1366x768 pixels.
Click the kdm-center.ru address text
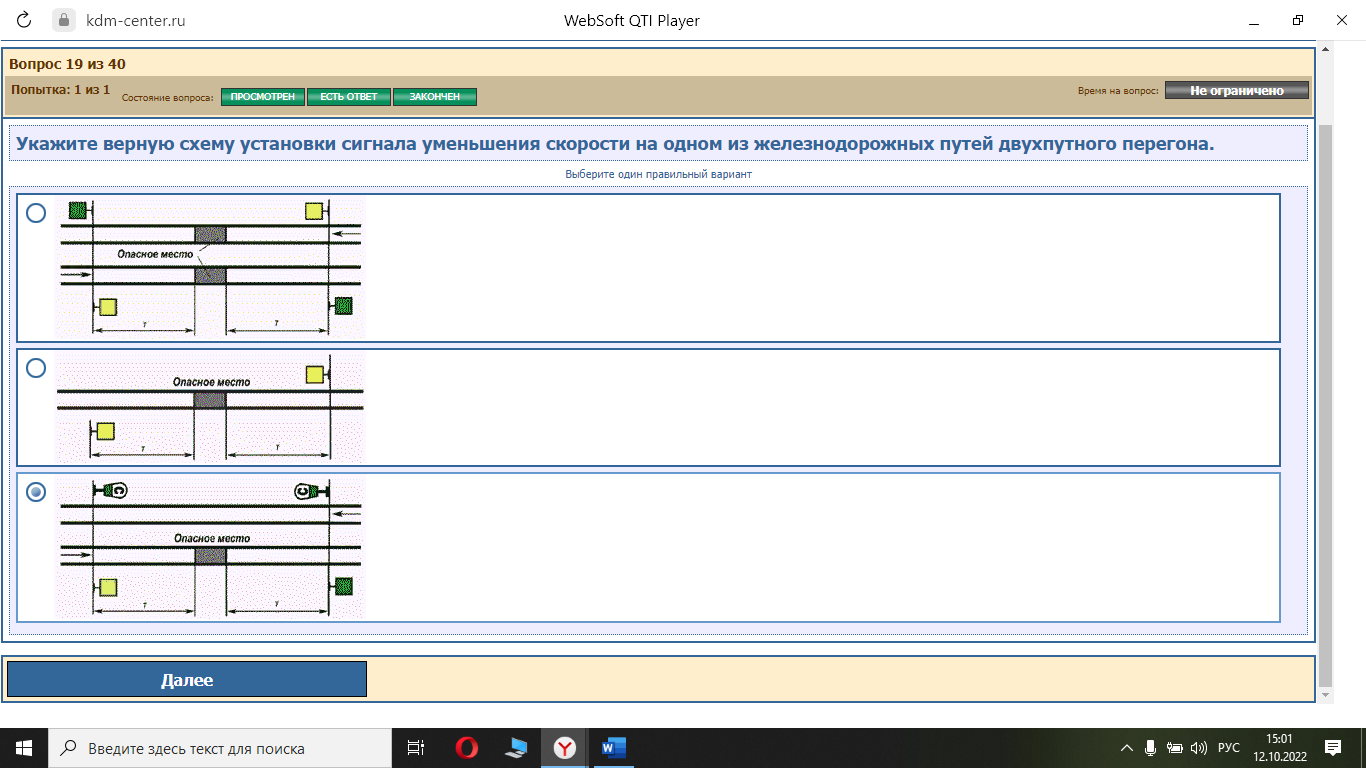tap(136, 20)
